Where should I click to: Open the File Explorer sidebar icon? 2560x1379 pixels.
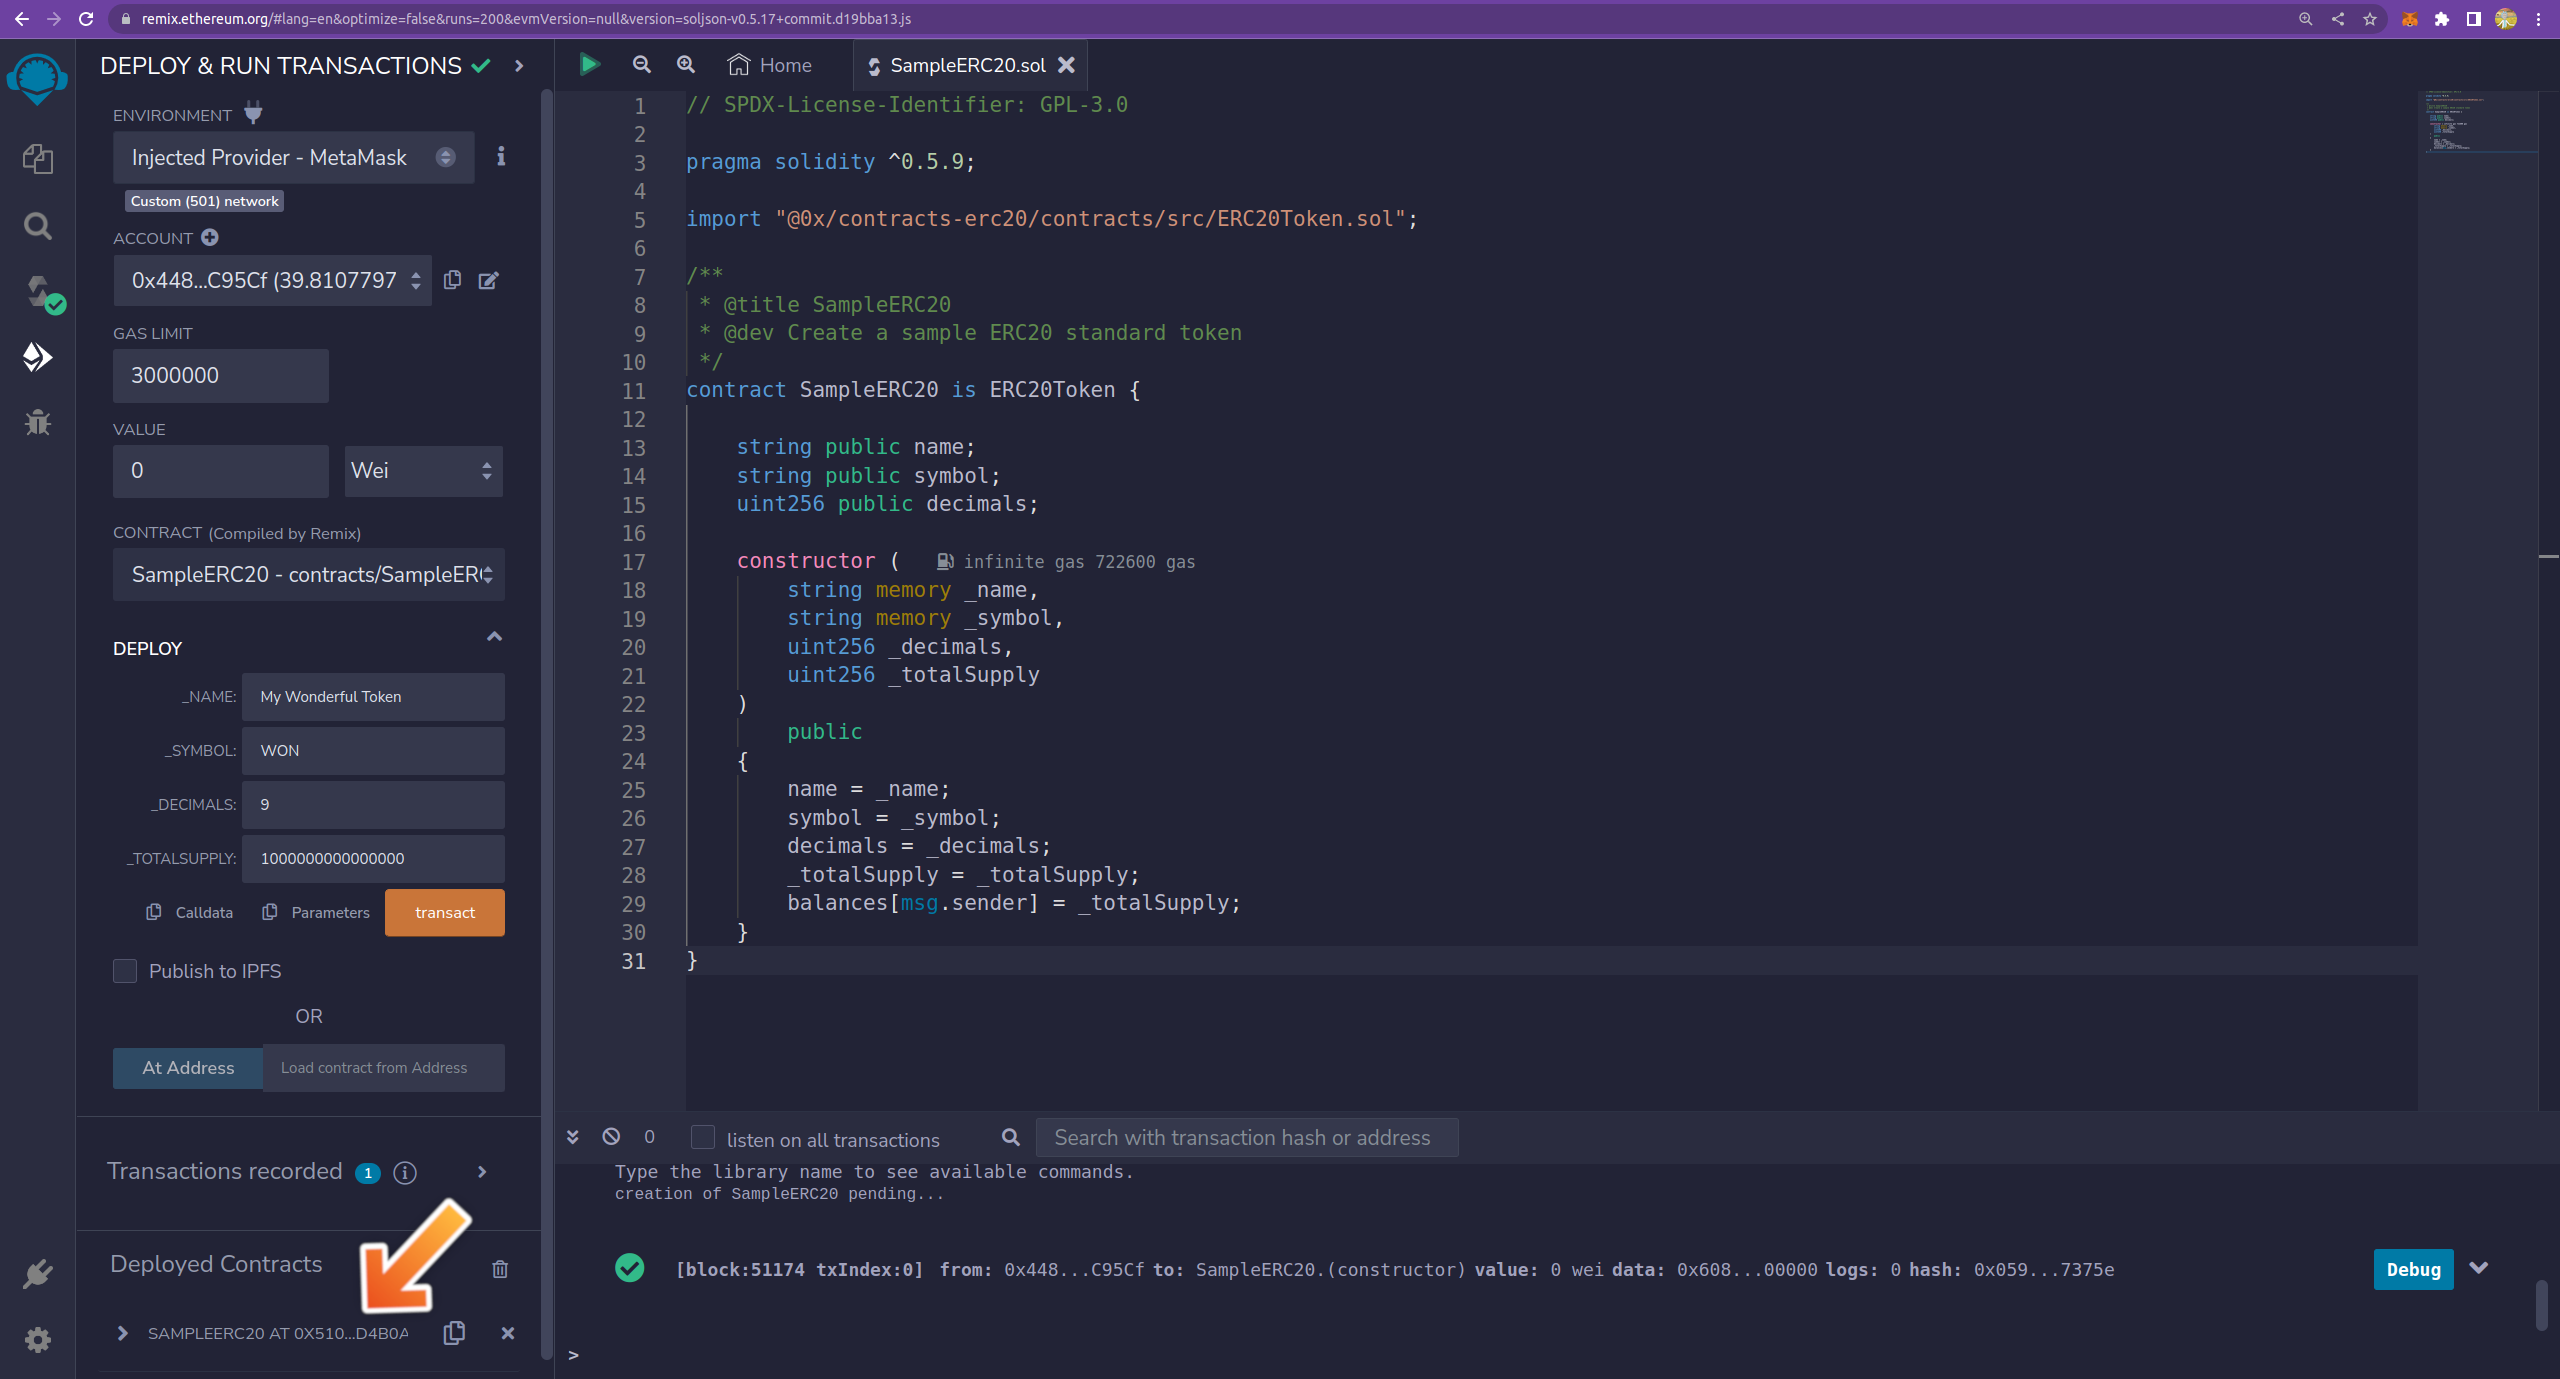pyautogui.click(x=37, y=158)
